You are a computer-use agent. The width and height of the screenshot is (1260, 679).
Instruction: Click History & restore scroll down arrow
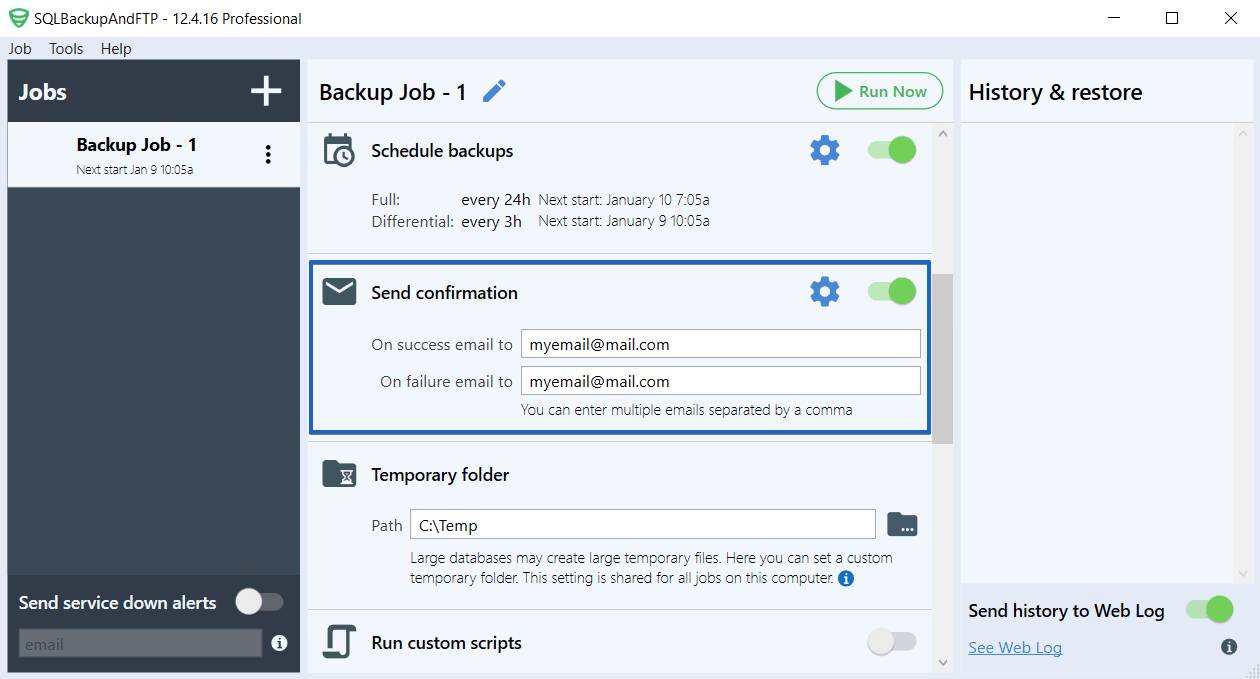1243,574
